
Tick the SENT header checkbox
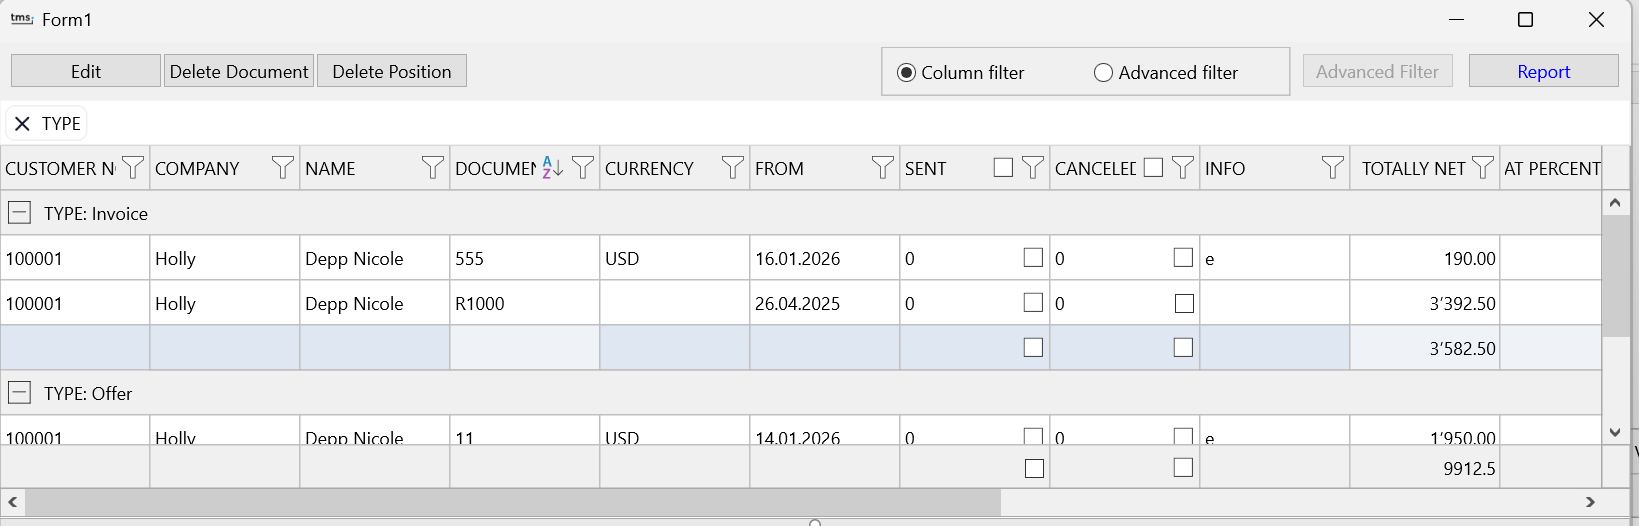pyautogui.click(x=1003, y=168)
